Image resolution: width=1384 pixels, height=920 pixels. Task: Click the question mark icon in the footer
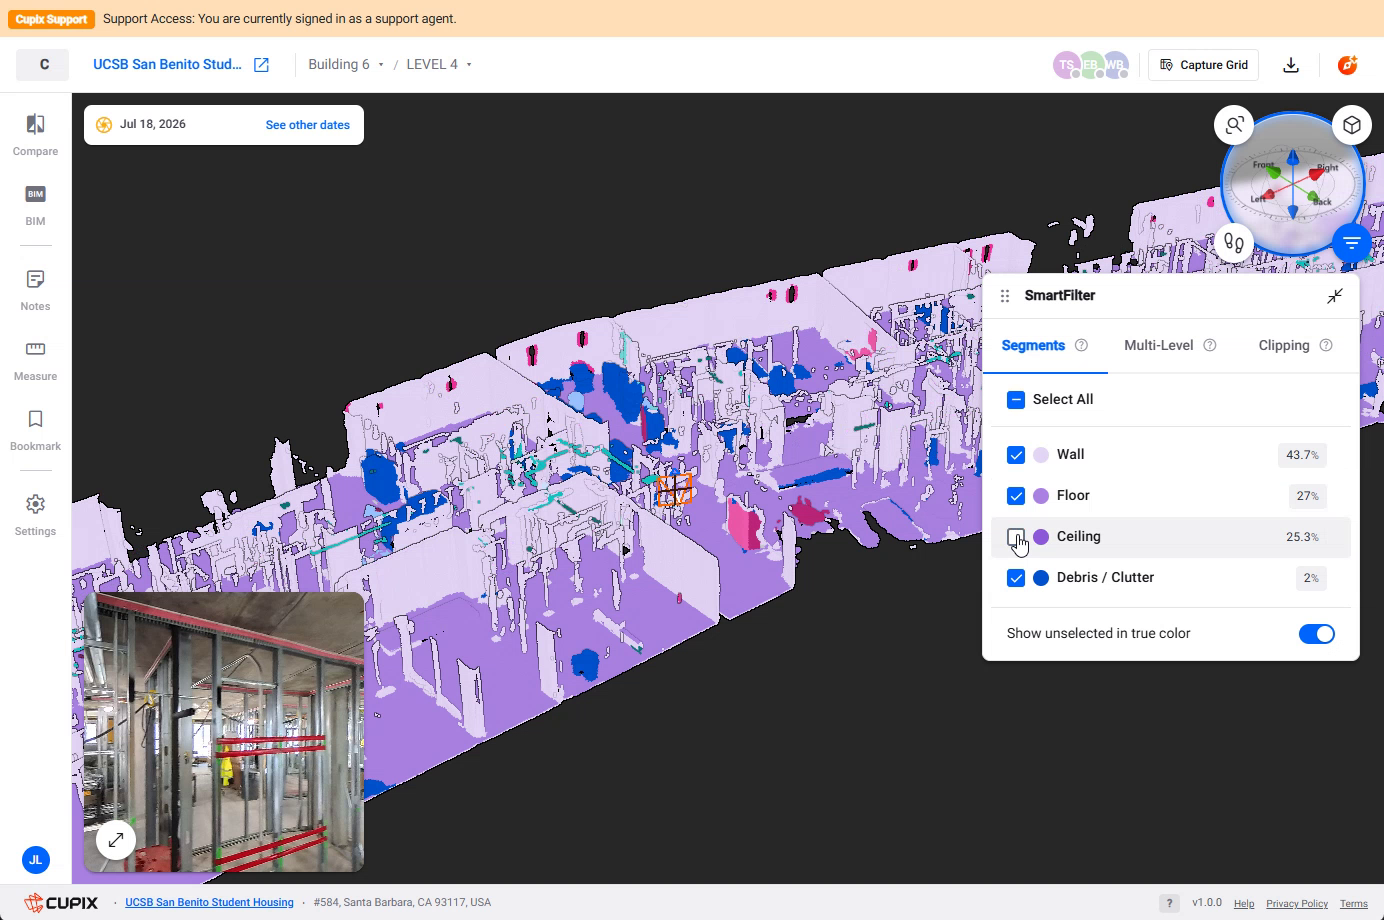coord(1169,903)
